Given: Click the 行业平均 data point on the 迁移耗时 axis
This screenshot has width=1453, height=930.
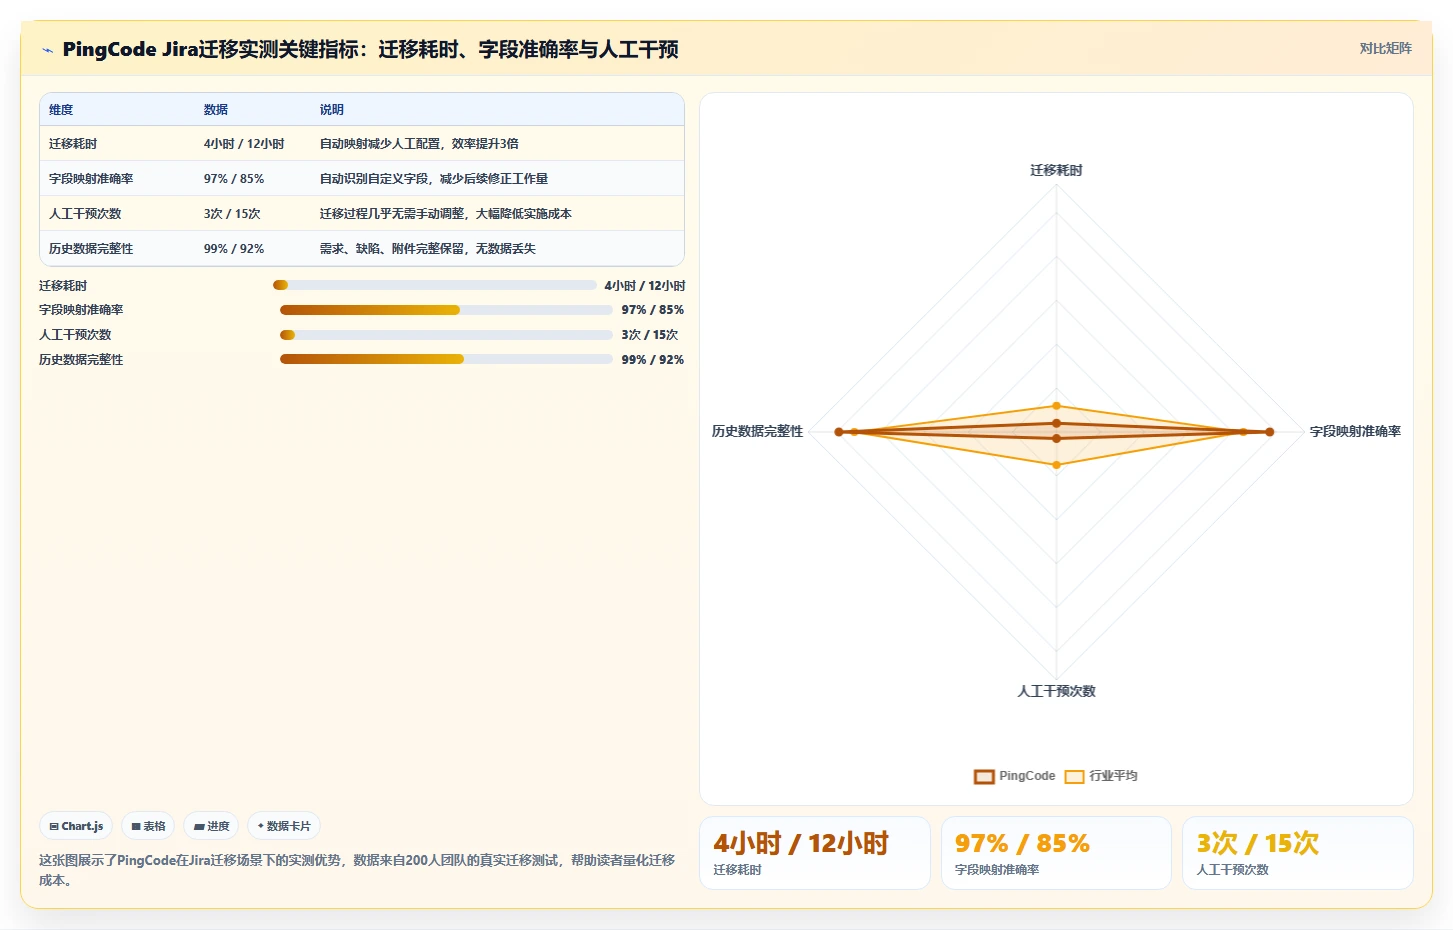Looking at the screenshot, I should 1056,406.
